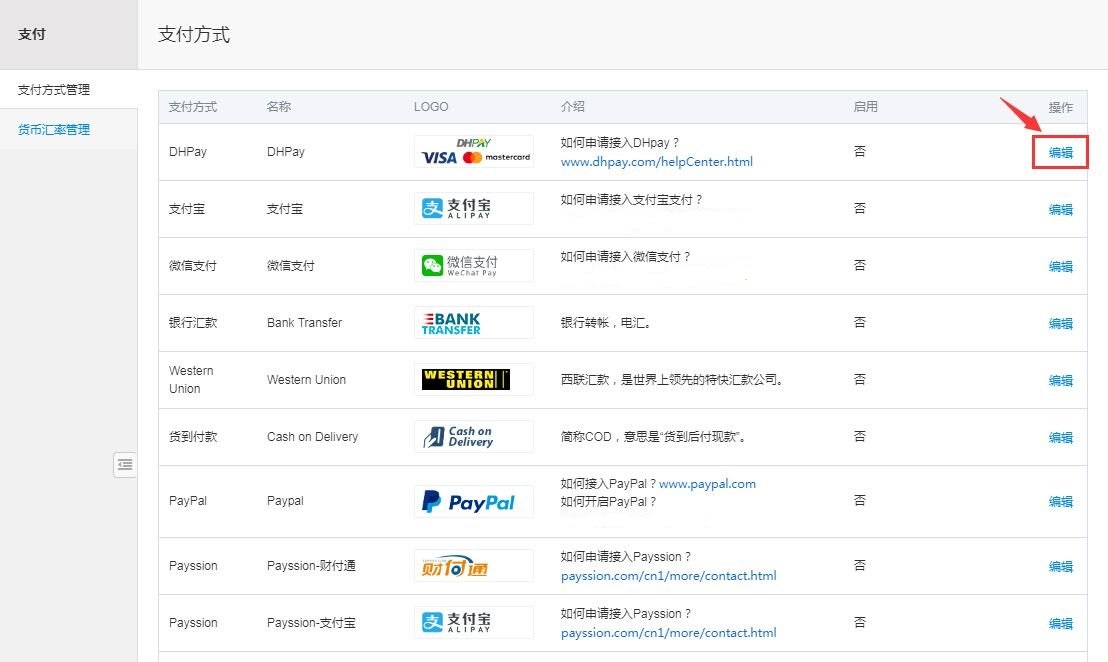Click the Alipay logo in 支付宝 row
The image size is (1108, 662).
pos(473,209)
